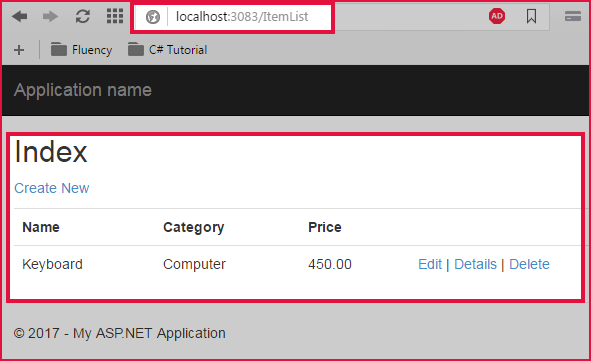Open the red AD blocker icon
Image resolution: width=591 pixels, height=361 pixels.
(x=497, y=16)
